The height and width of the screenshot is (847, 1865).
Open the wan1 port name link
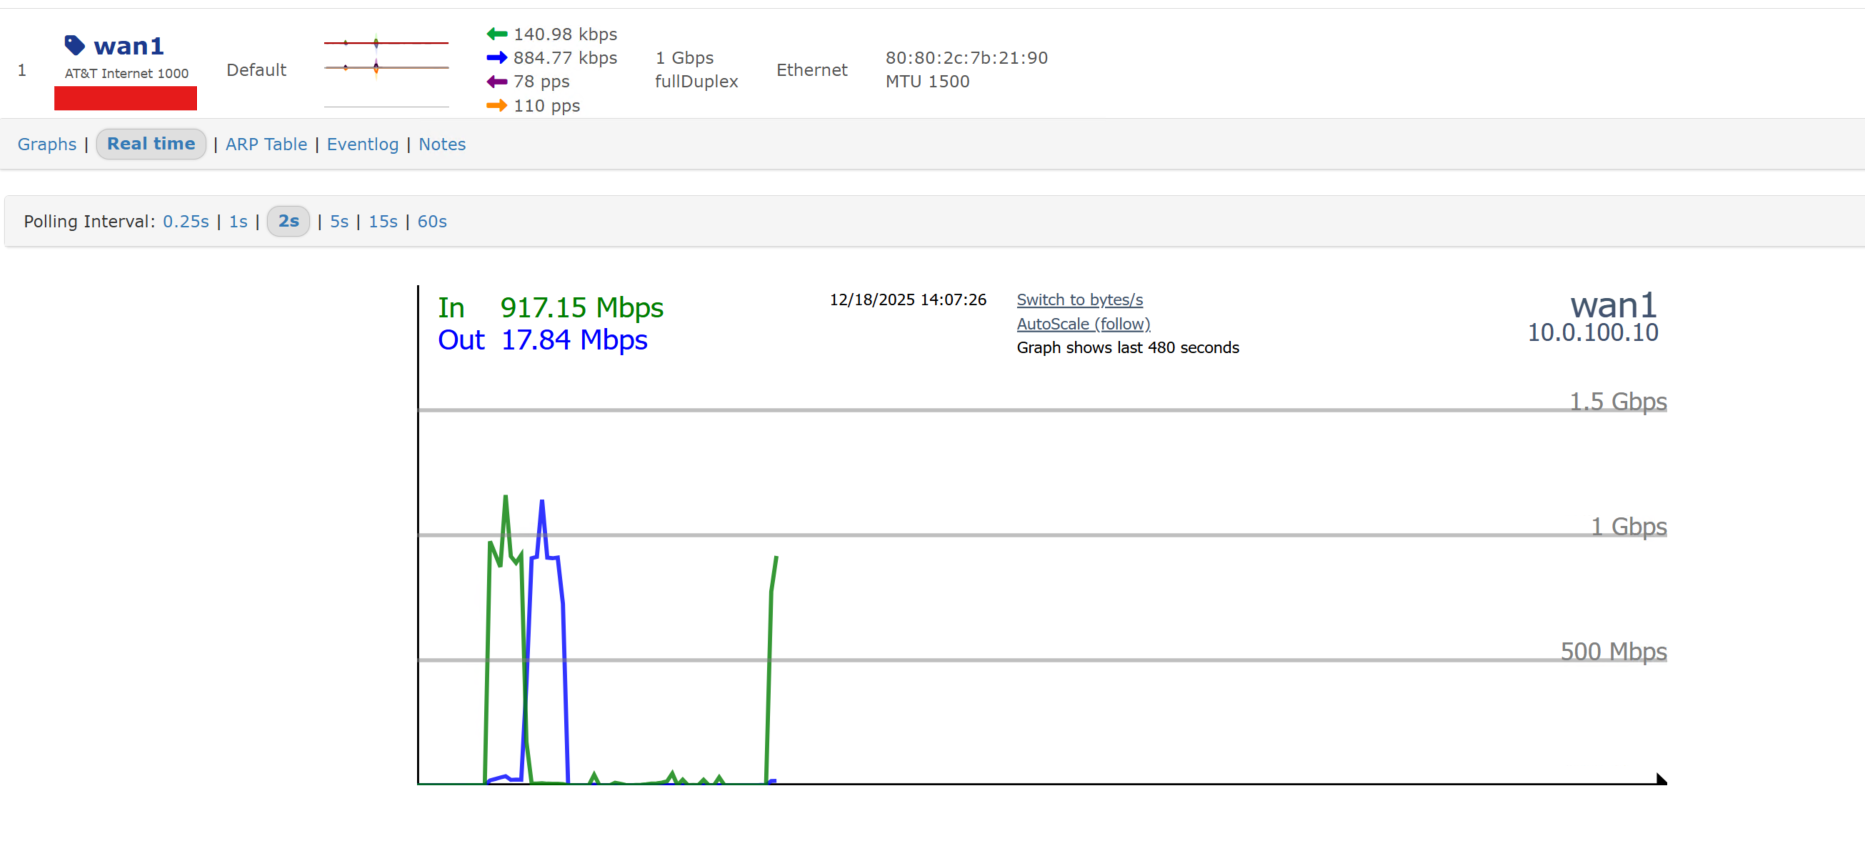pyautogui.click(x=128, y=46)
